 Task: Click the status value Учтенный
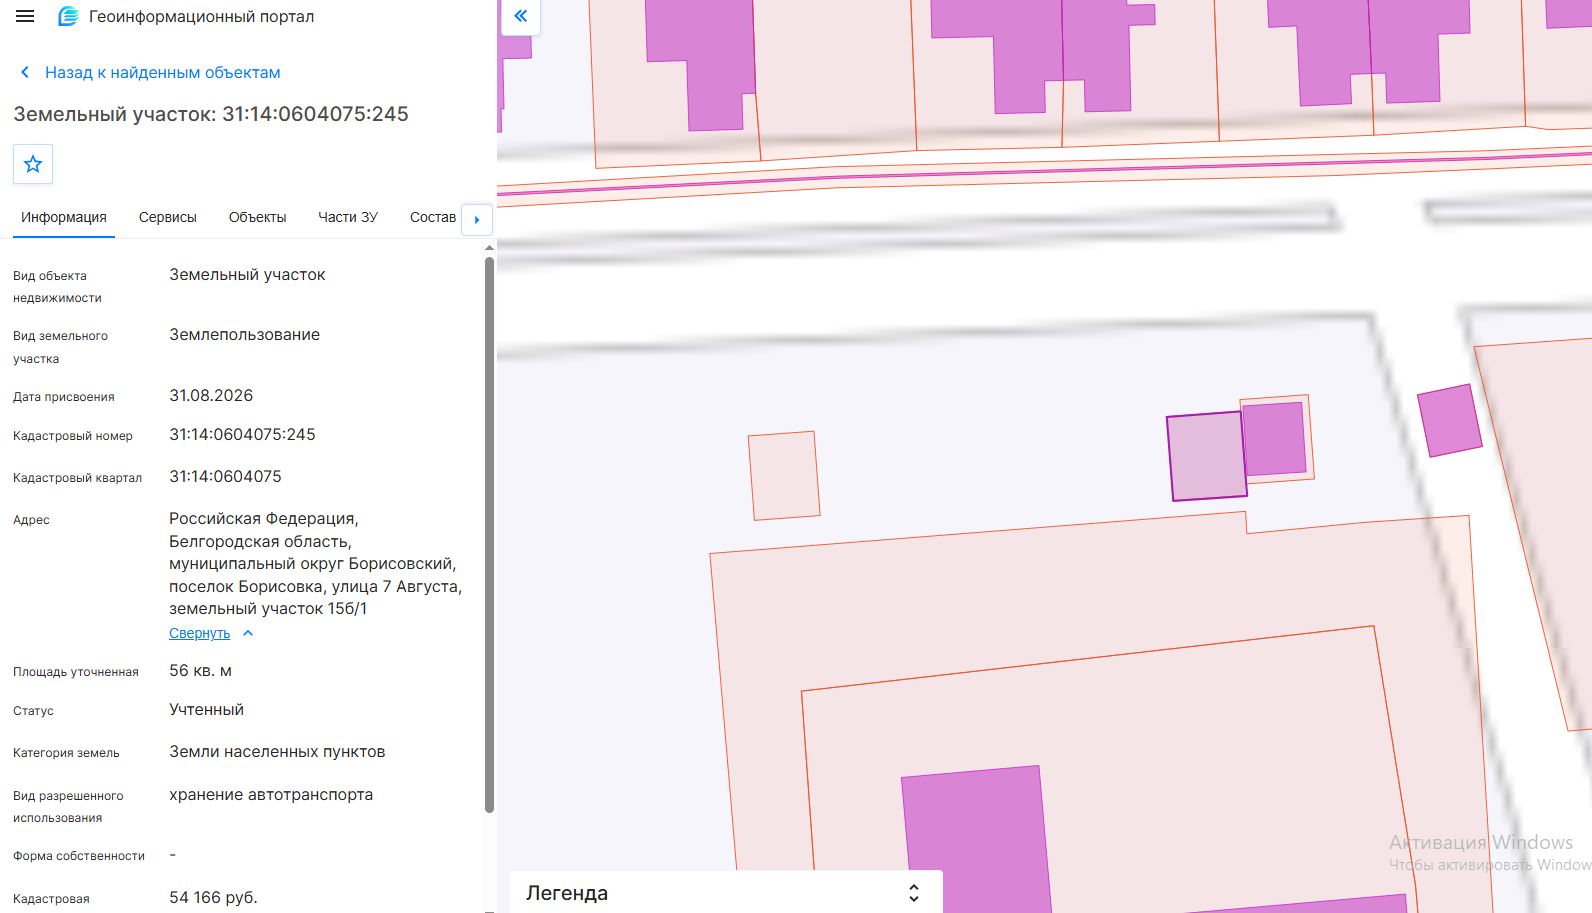coord(206,709)
